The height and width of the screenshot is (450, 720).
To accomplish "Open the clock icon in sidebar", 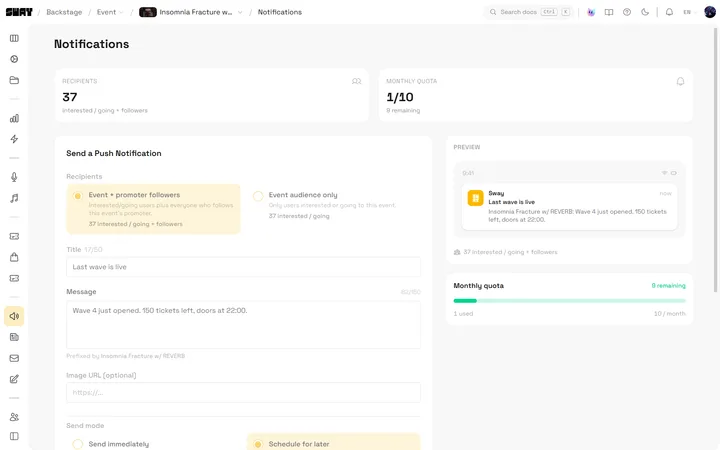I will click(x=14, y=59).
